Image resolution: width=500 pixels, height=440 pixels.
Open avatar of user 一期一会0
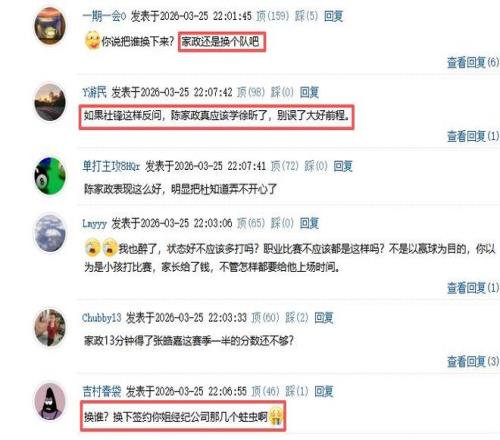[x=50, y=26]
